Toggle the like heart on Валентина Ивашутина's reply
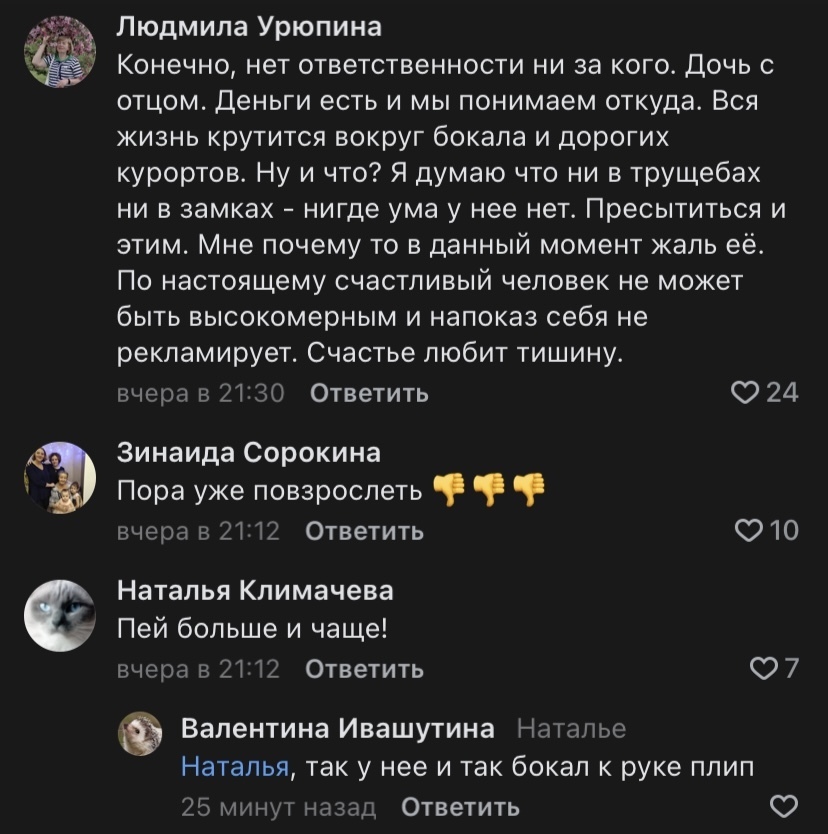Screen dimensions: 828x834 tap(786, 806)
